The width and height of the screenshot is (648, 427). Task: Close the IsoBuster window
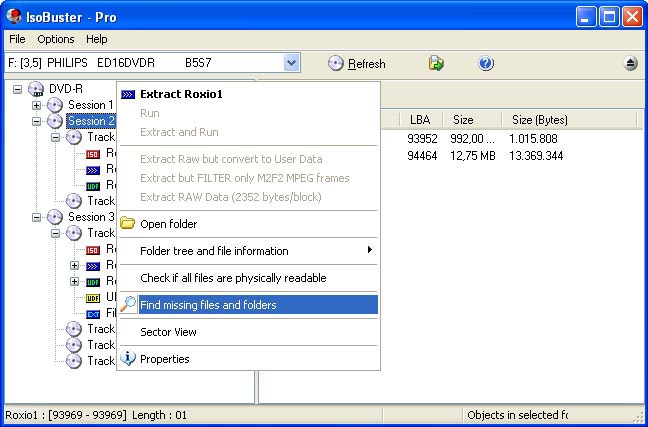(632, 17)
